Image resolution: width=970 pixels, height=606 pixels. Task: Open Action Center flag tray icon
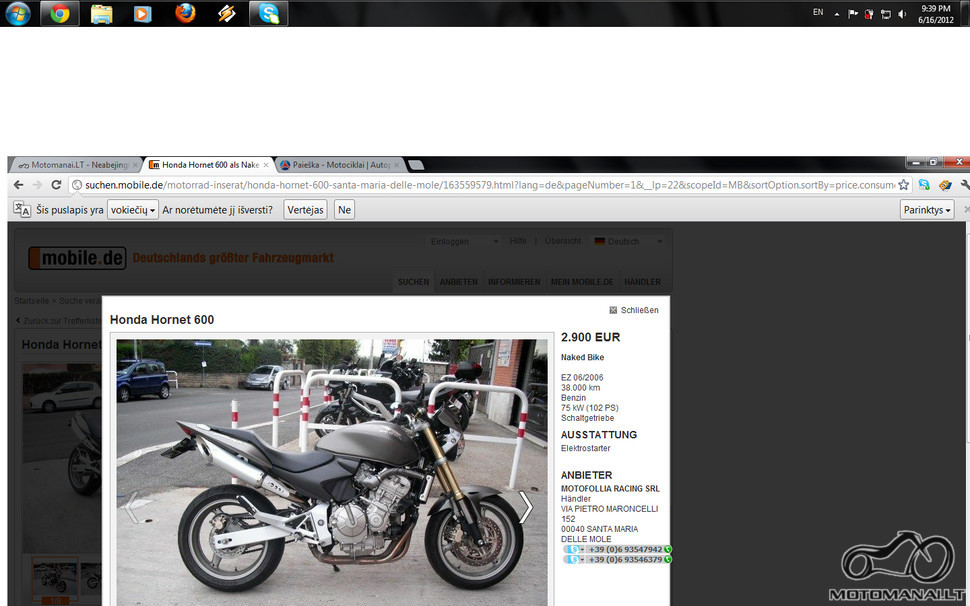[x=852, y=14]
